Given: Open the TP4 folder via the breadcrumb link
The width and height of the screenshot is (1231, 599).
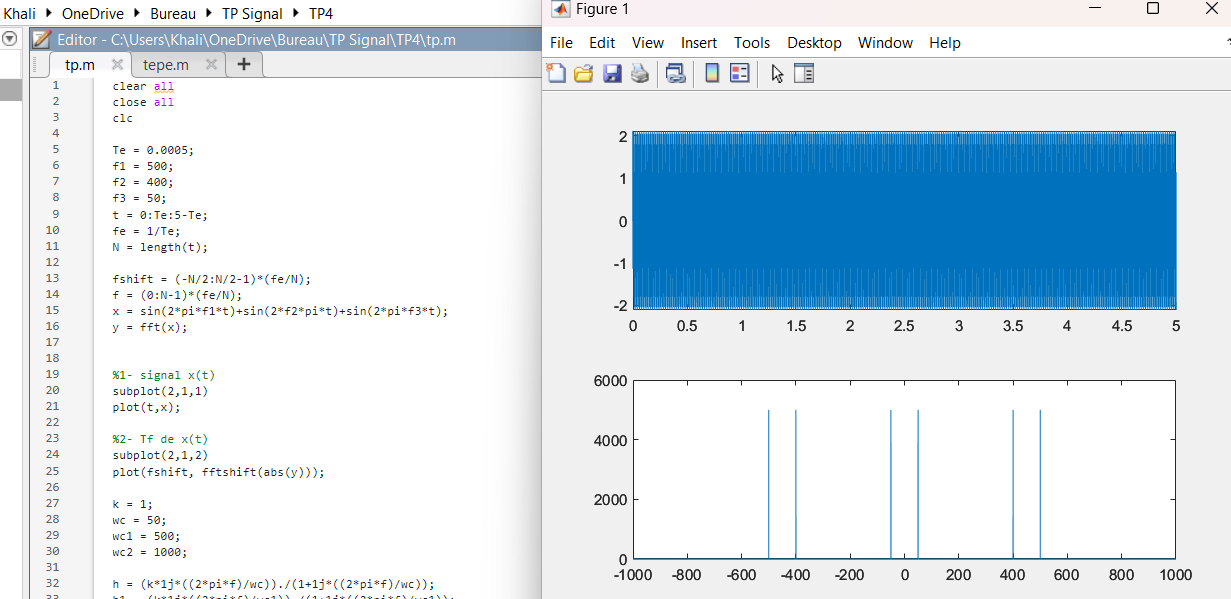Looking at the screenshot, I should (321, 14).
